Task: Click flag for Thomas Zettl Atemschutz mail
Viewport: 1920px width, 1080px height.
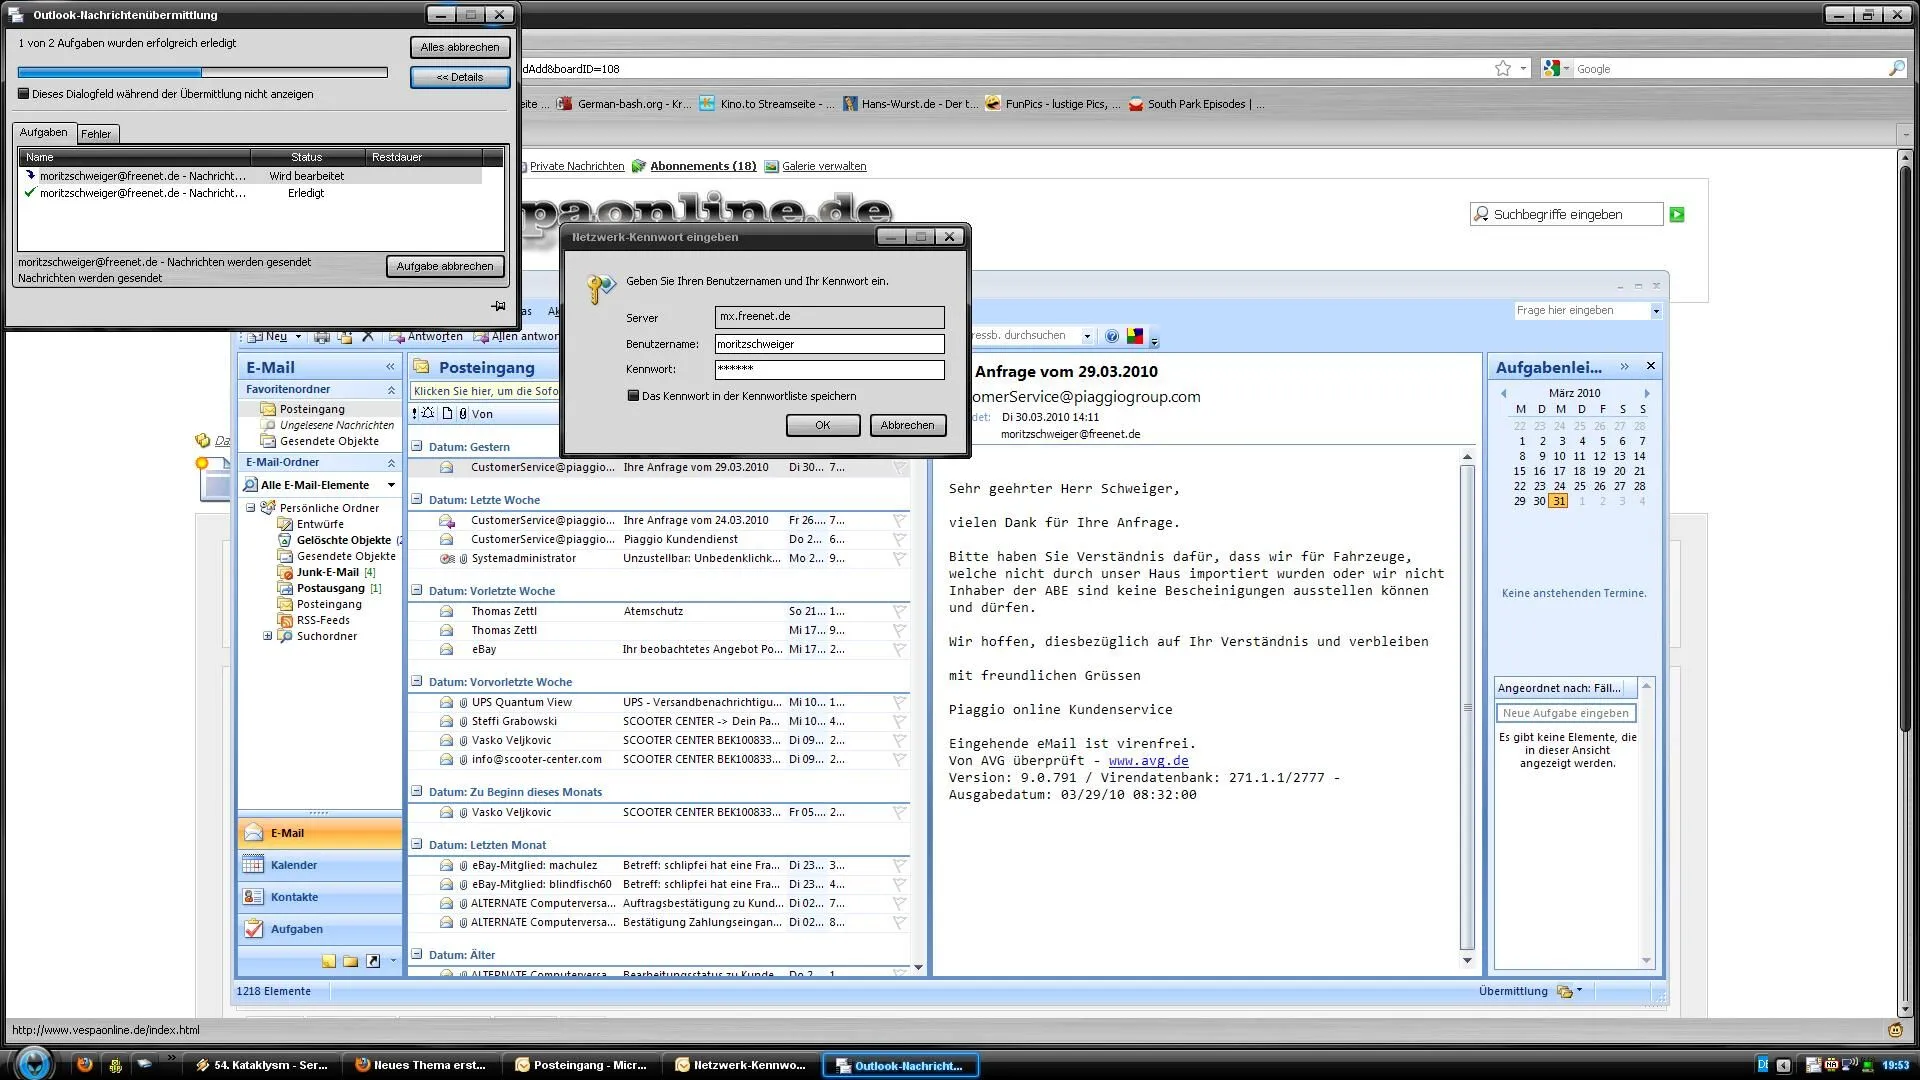Action: (899, 611)
